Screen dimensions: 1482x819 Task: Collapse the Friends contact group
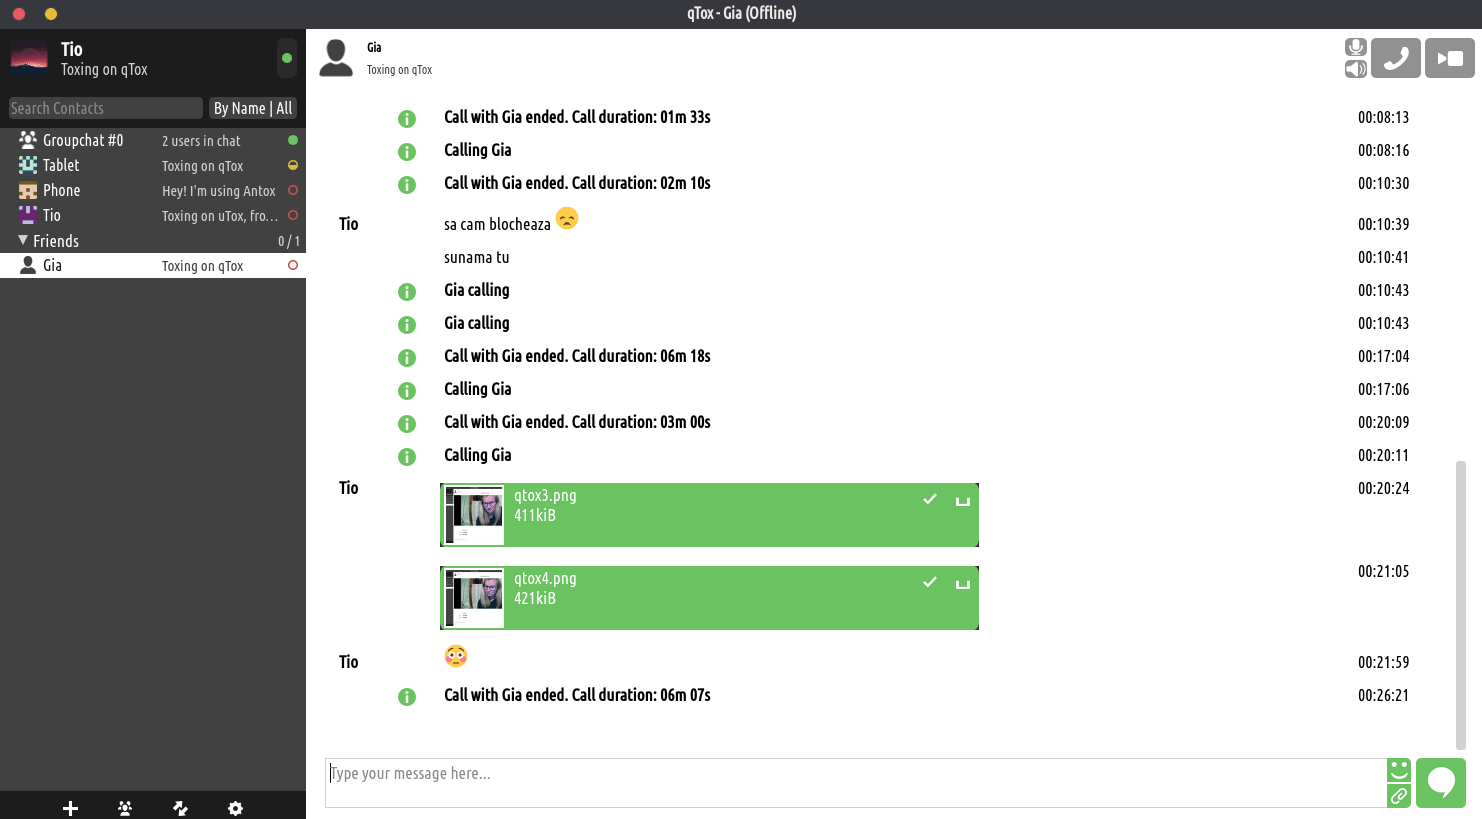tap(24, 241)
